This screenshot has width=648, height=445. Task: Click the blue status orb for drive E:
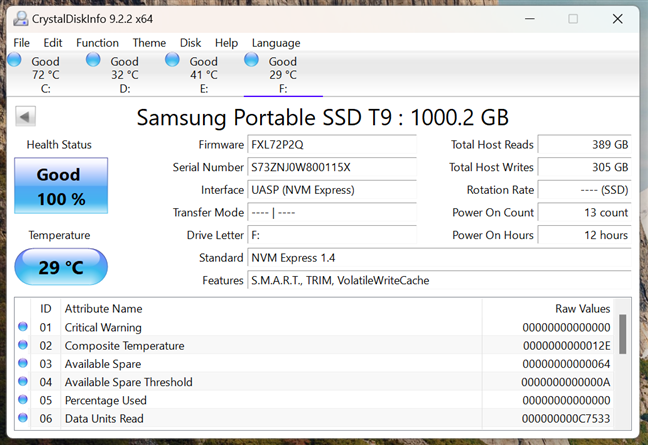pyautogui.click(x=172, y=60)
